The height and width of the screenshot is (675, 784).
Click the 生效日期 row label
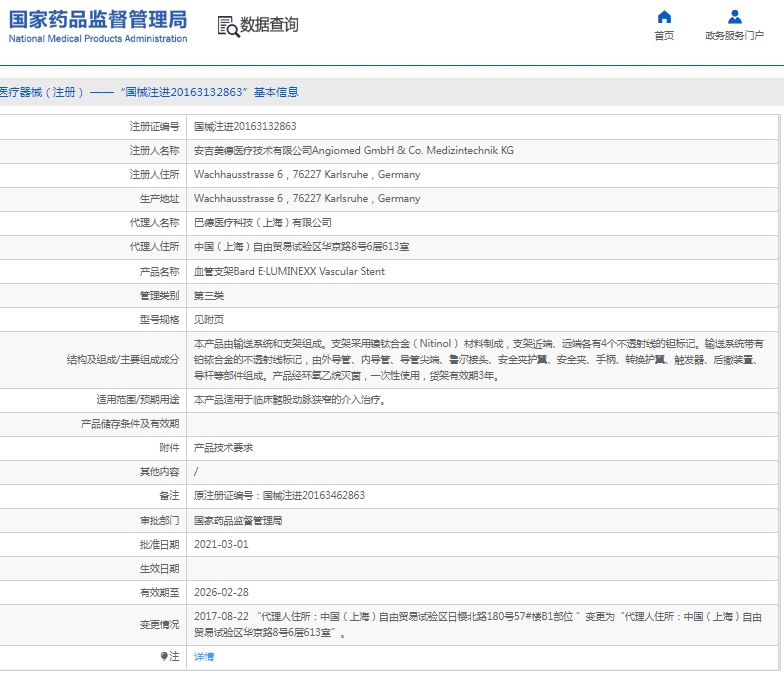click(x=160, y=568)
